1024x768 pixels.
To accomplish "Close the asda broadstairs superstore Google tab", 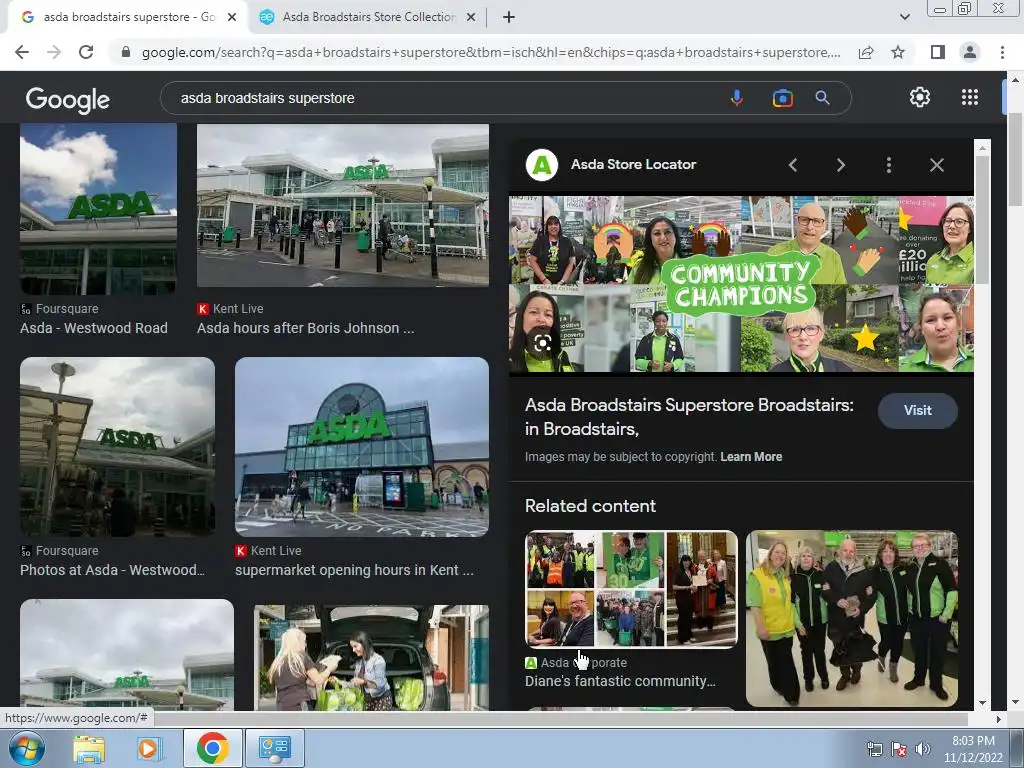I will (x=232, y=18).
